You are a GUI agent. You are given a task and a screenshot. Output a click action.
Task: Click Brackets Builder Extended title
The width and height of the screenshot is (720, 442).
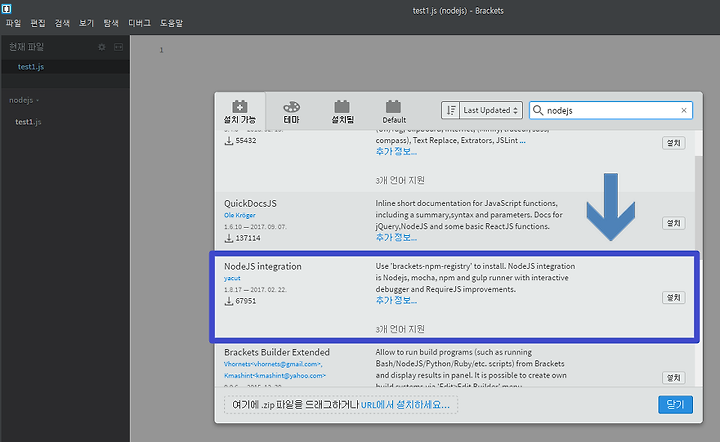click(277, 352)
